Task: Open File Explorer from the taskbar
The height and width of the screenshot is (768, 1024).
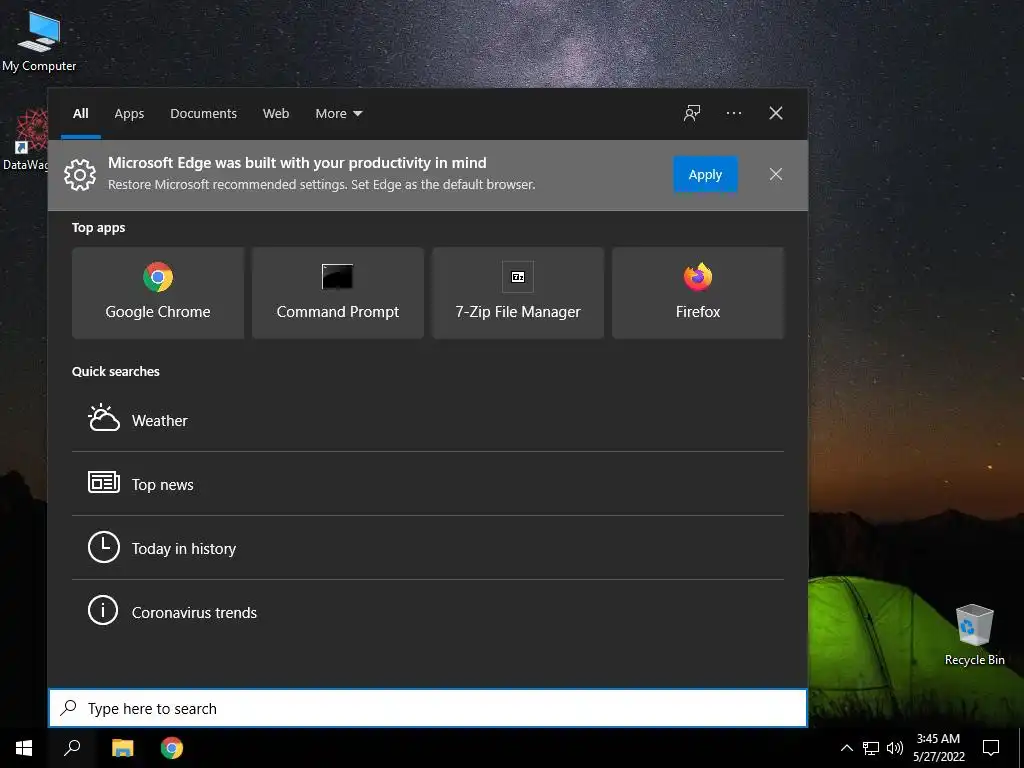Action: tap(122, 748)
